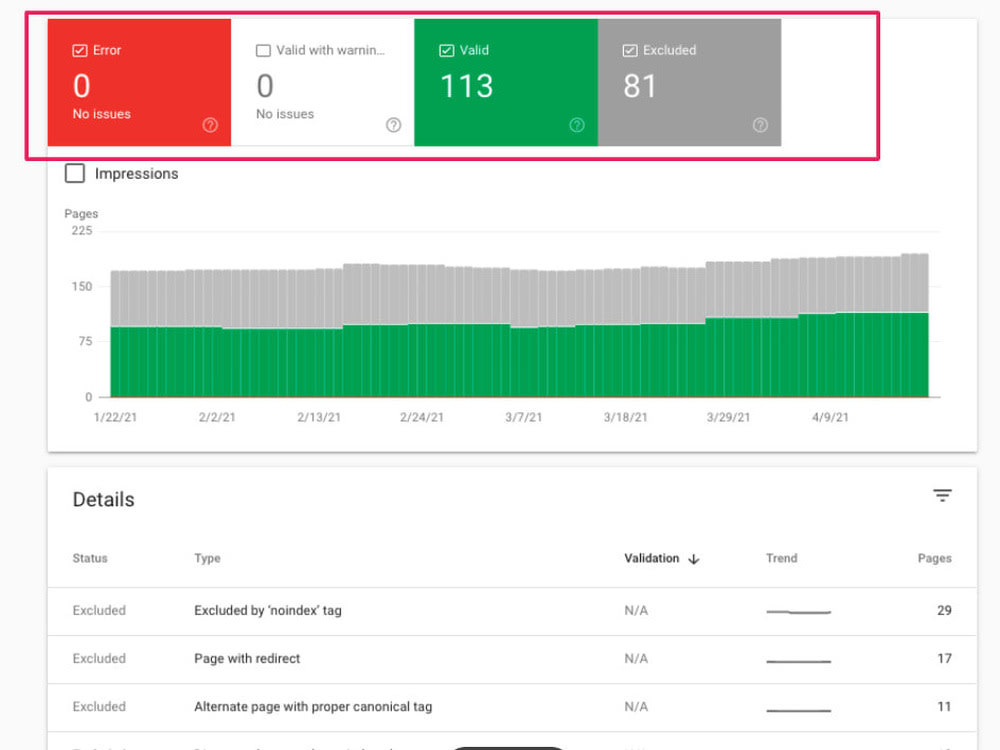Click the 113 Valid count

[x=467, y=86]
